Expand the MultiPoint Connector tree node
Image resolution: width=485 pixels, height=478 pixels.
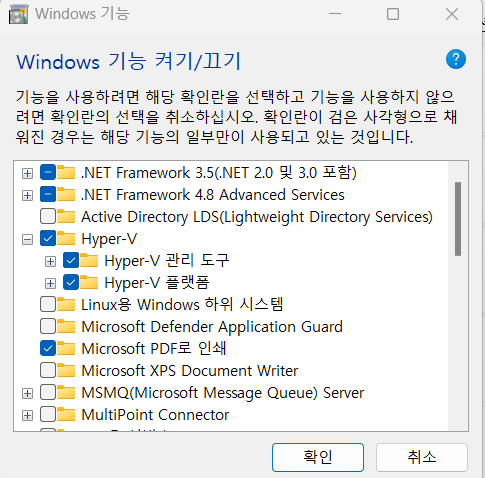27,415
